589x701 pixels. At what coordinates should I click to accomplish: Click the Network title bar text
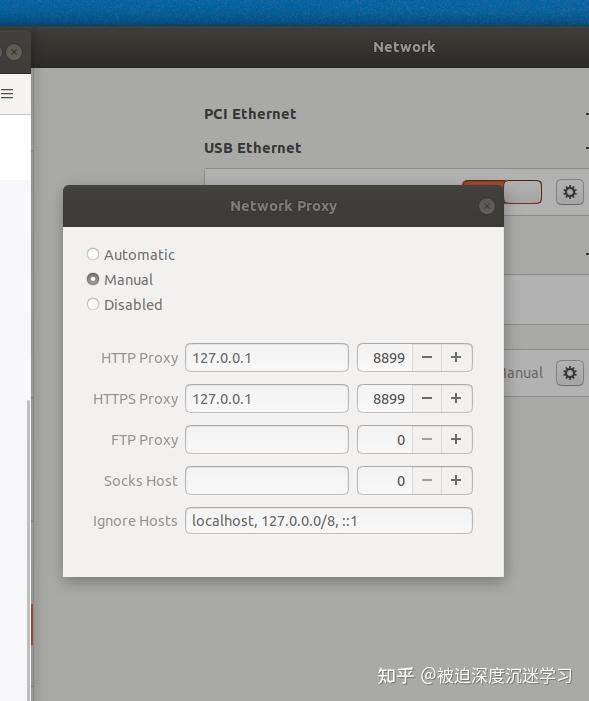click(x=404, y=47)
